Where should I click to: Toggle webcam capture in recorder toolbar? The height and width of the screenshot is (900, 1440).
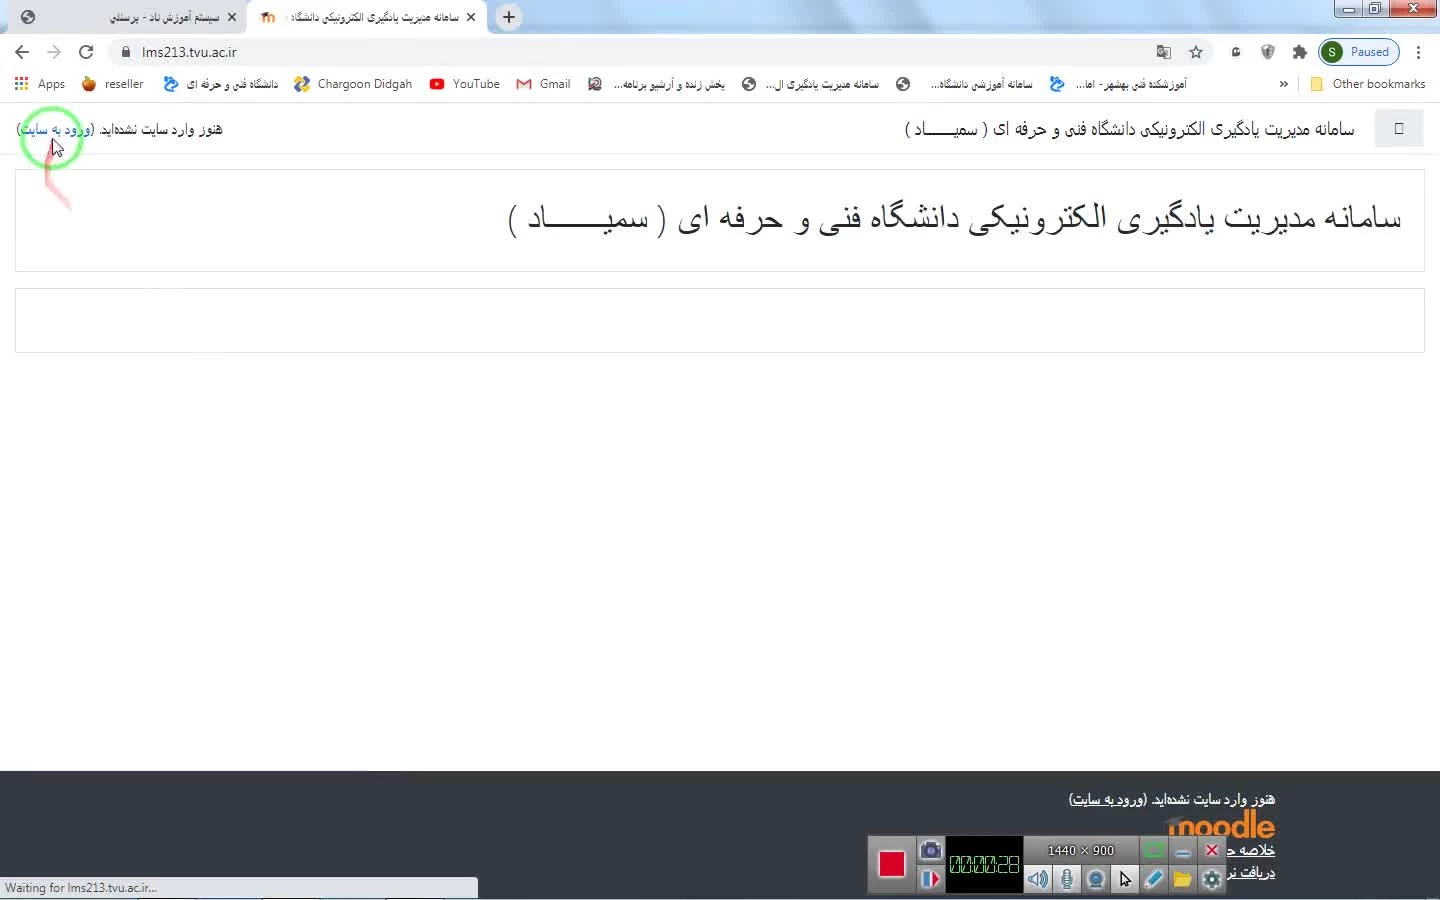[x=1096, y=879]
